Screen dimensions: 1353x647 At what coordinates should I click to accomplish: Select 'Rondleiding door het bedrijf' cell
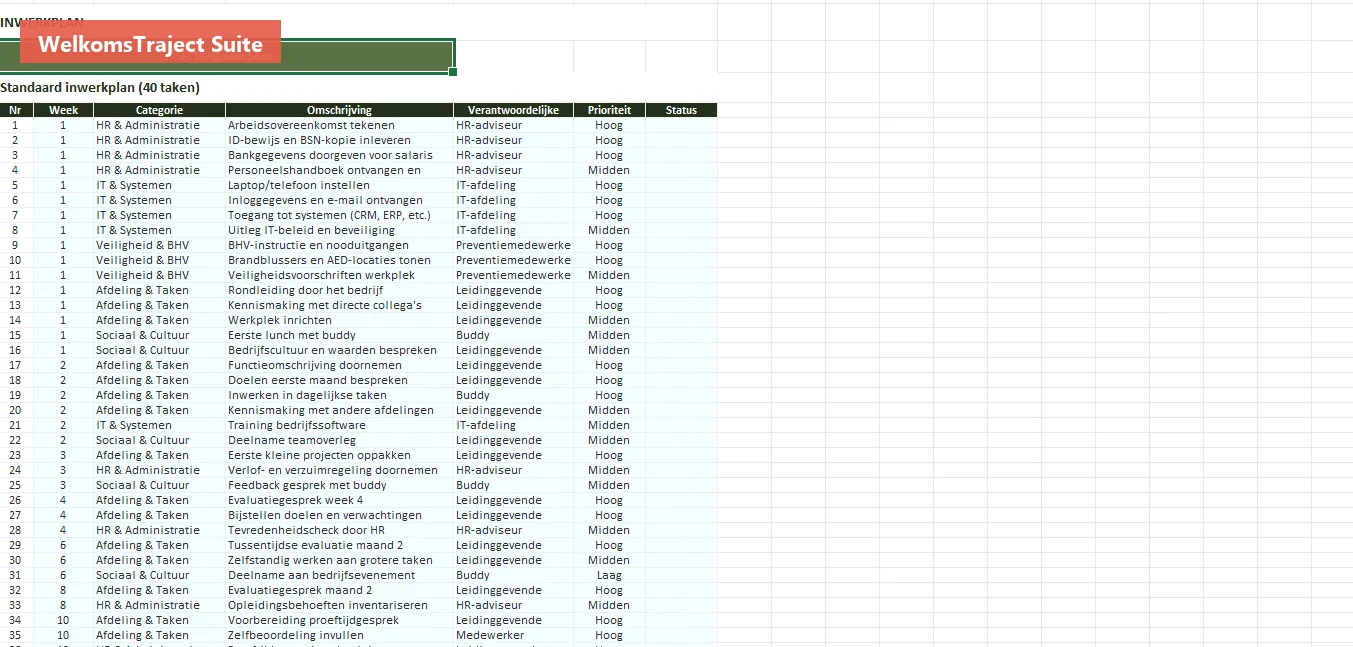point(340,290)
